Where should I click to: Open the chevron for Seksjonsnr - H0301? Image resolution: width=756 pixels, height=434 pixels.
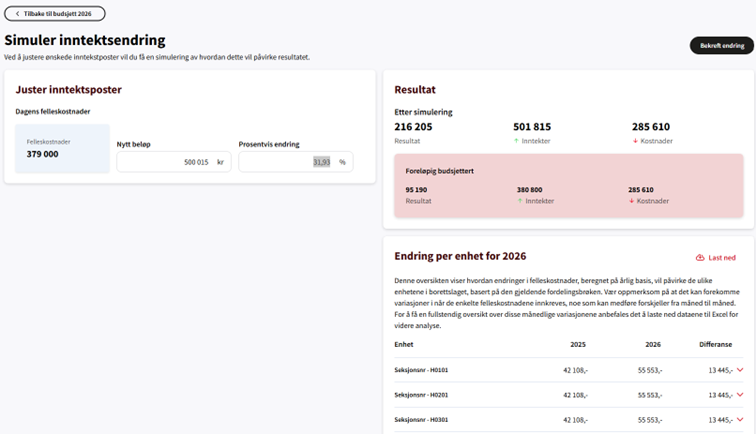(x=740, y=420)
